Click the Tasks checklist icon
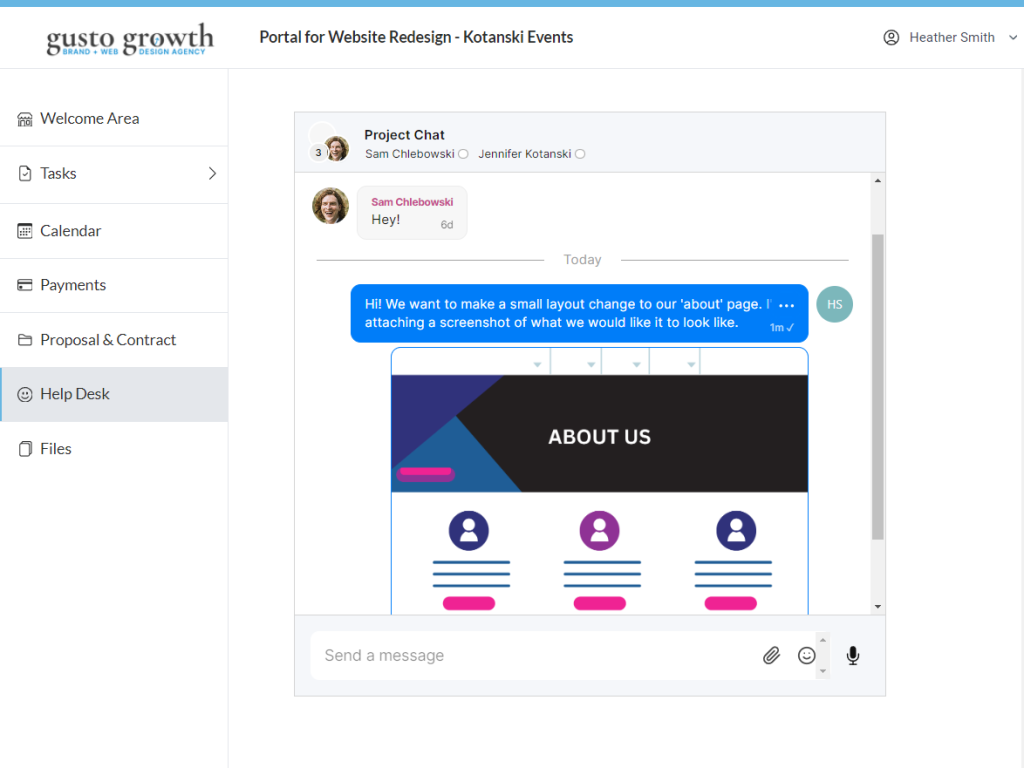This screenshot has width=1024, height=768. coord(25,174)
